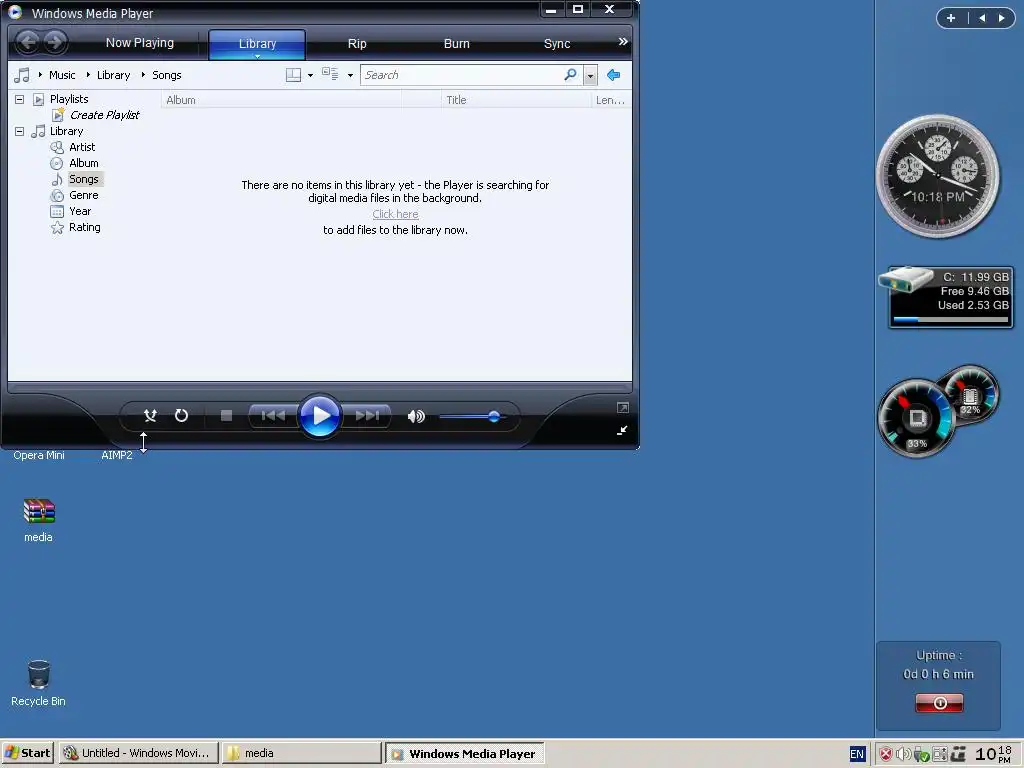Viewport: 1024px width, 768px height.
Task: Click the view full screen icon
Action: 623,408
